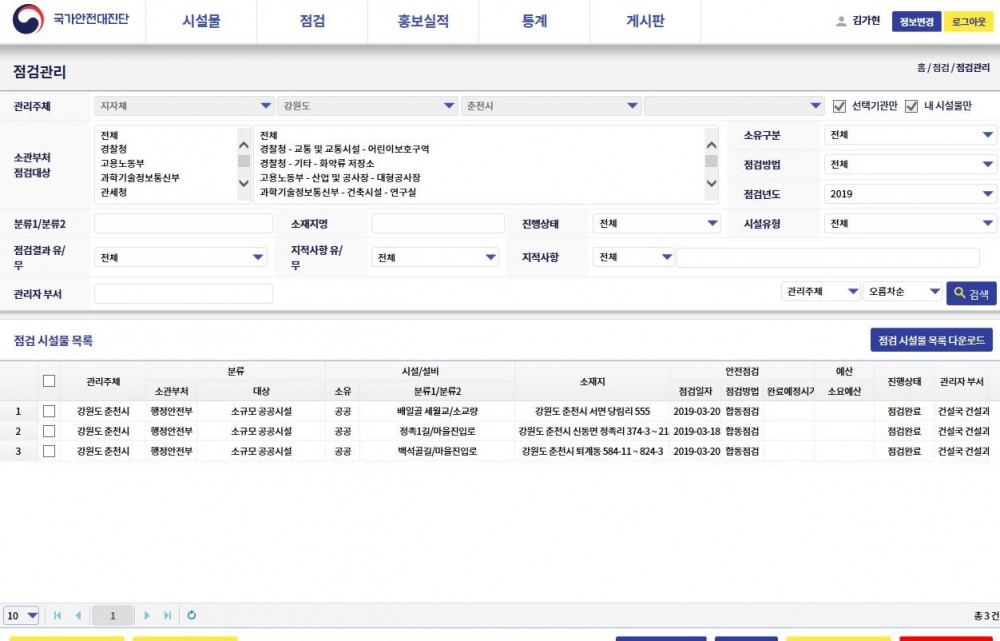The height and width of the screenshot is (641, 1000).
Task: Click the 정보변경 button
Action: click(916, 22)
